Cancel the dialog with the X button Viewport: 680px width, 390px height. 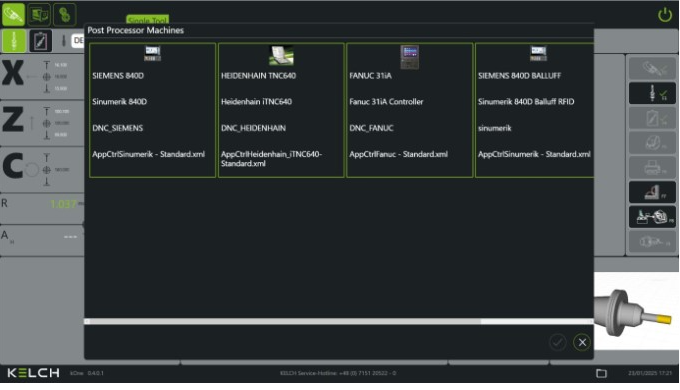click(582, 342)
